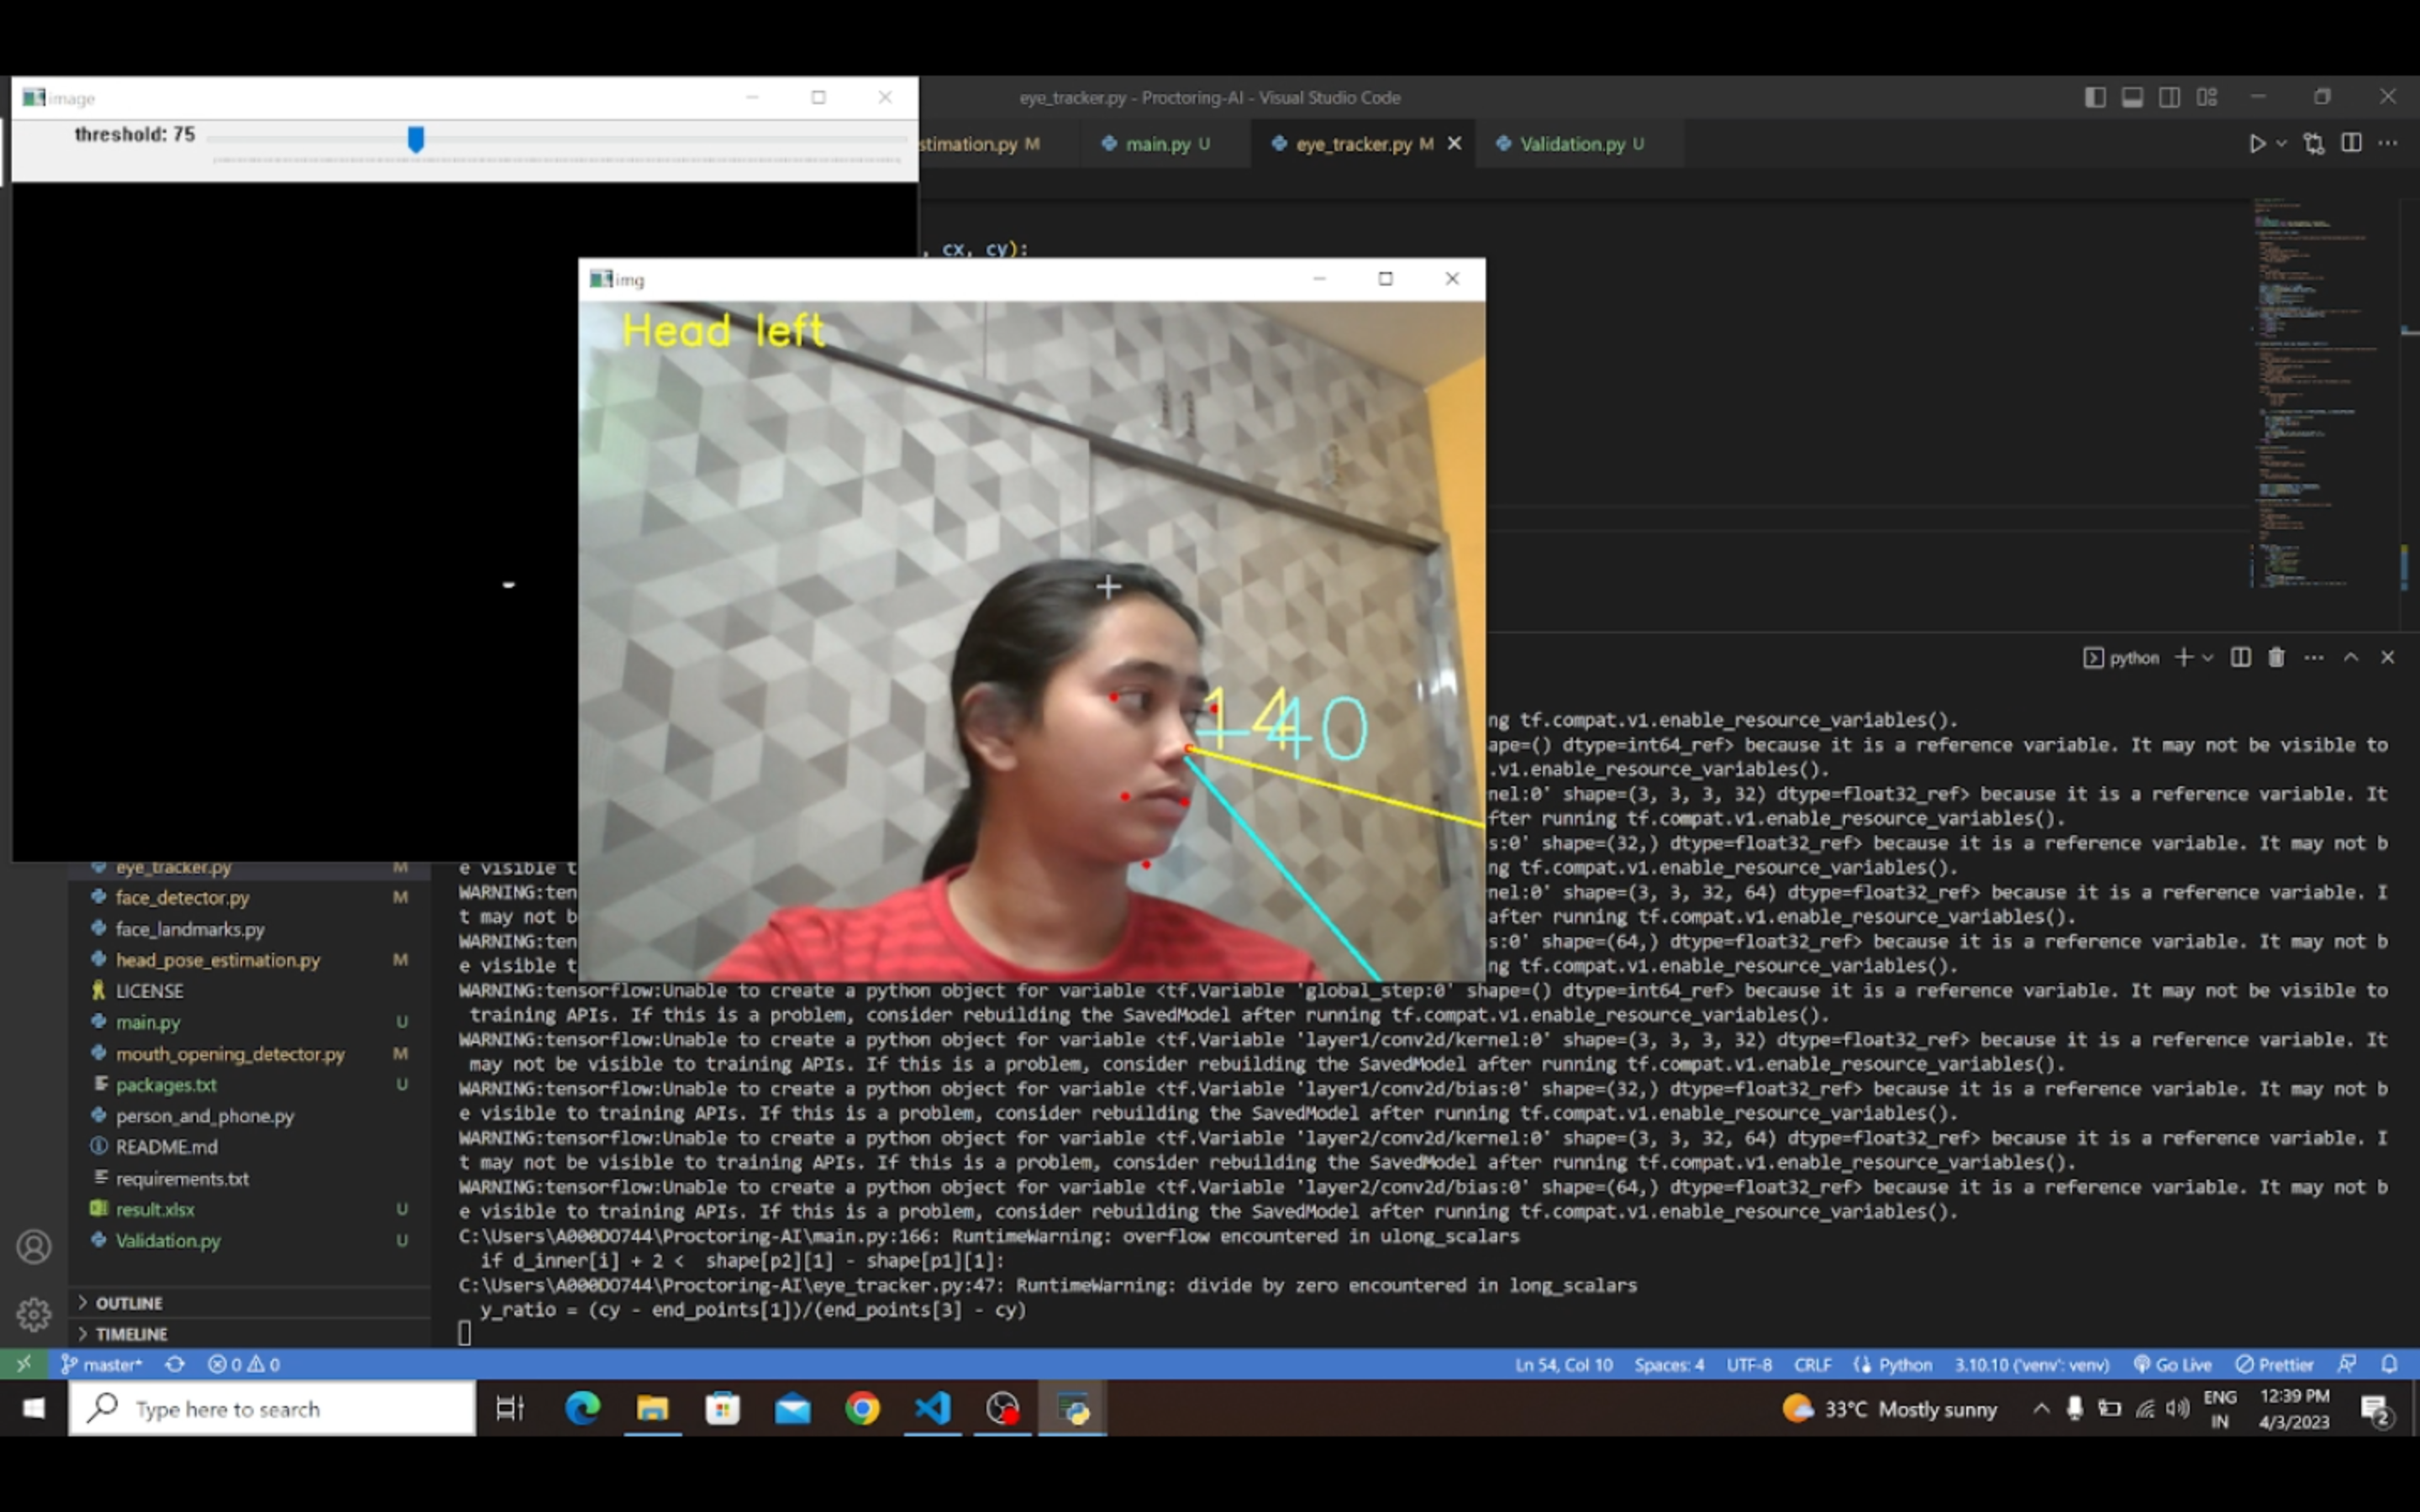Open changes compare icon in editor toolbar
This screenshot has width=2420, height=1512.
(2314, 144)
